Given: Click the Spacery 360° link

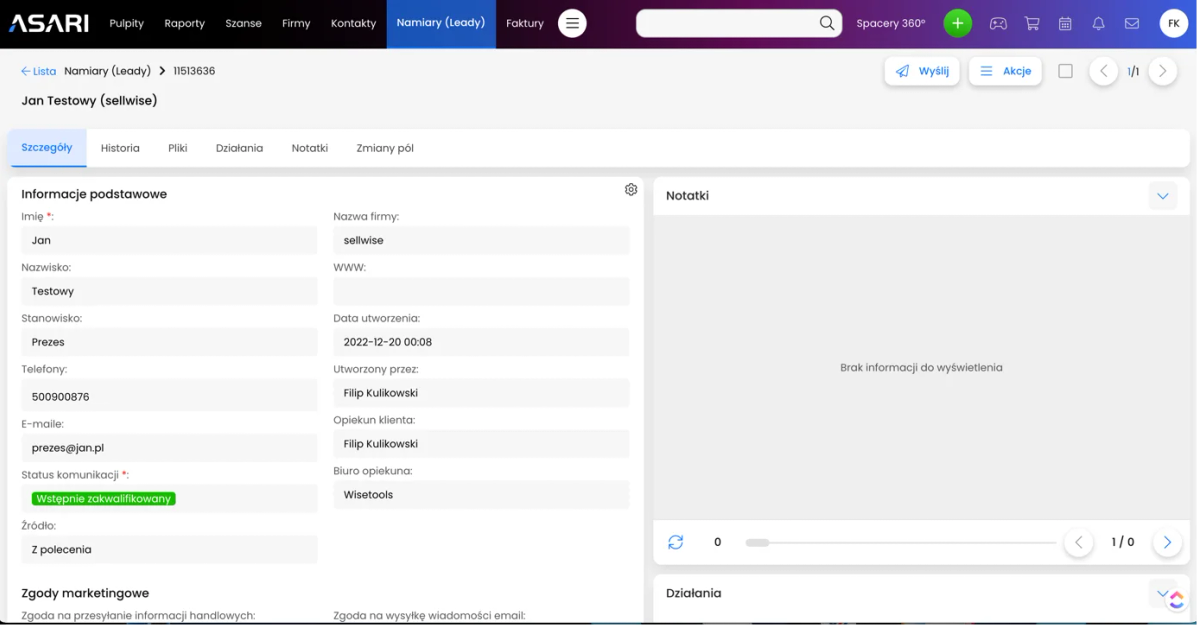Looking at the screenshot, I should (x=891, y=23).
